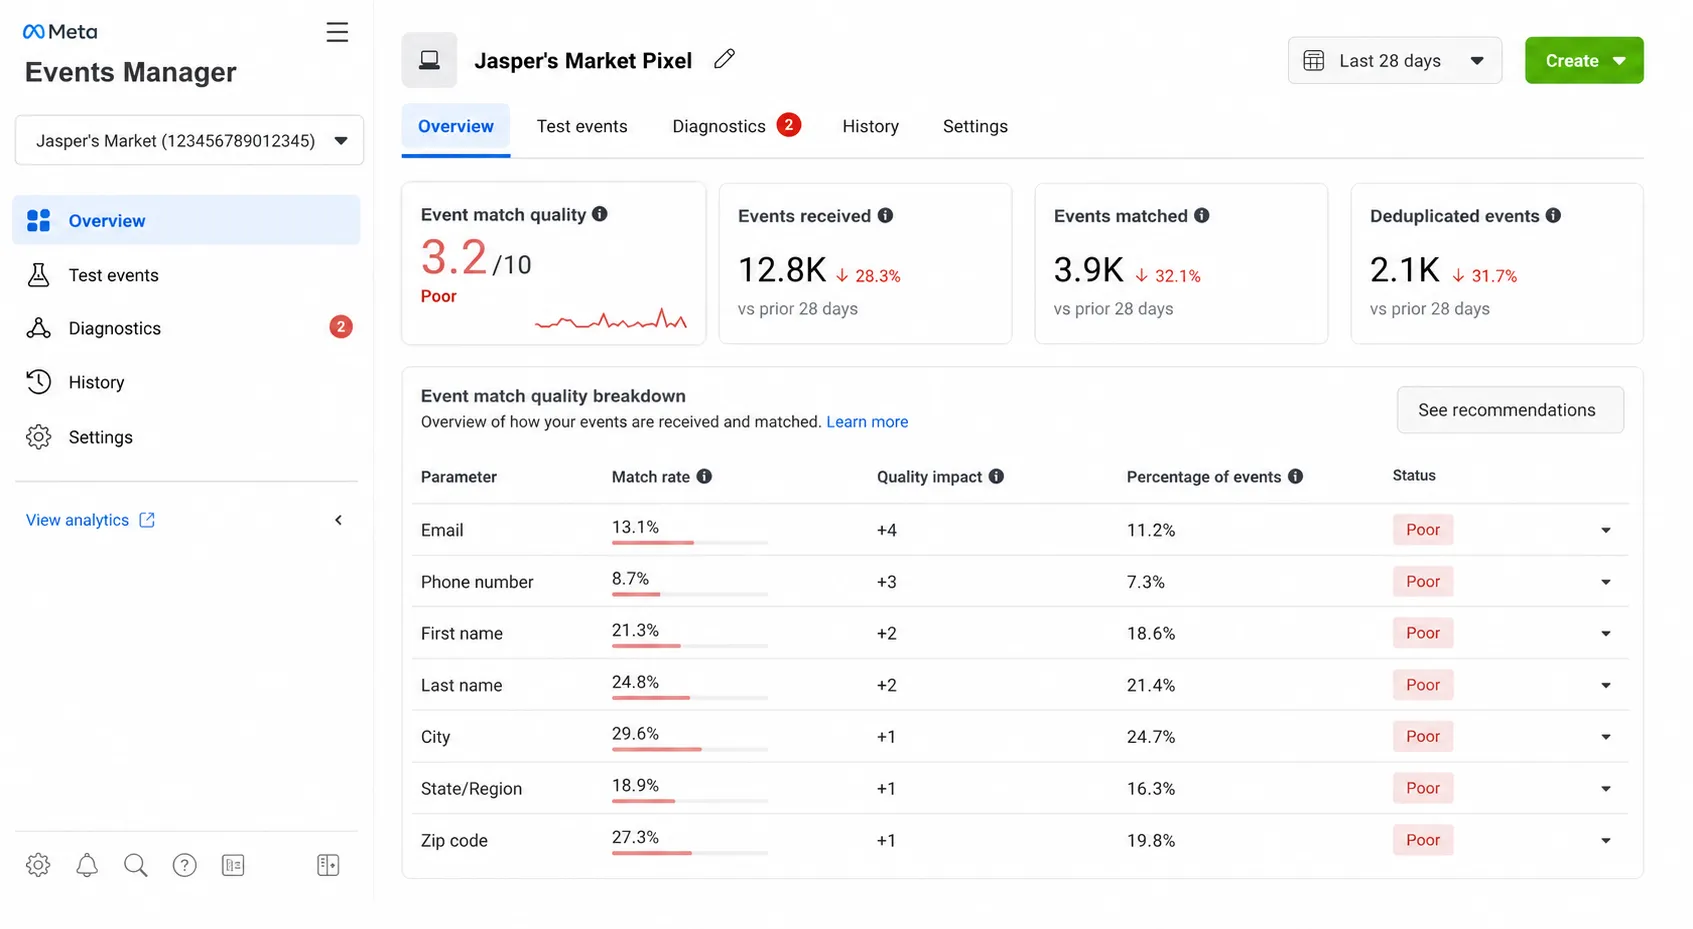The height and width of the screenshot is (929, 1693).
Task: Expand the State/Region row details
Action: 1605,789
